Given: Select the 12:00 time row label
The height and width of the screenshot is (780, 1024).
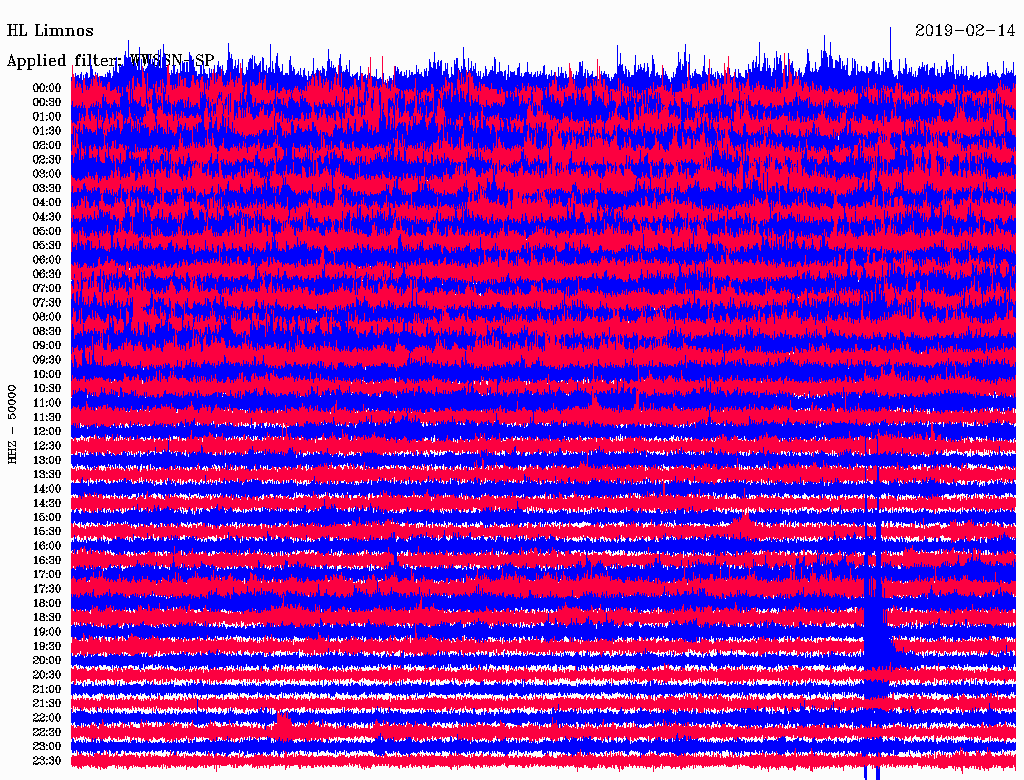Looking at the screenshot, I should (47, 432).
